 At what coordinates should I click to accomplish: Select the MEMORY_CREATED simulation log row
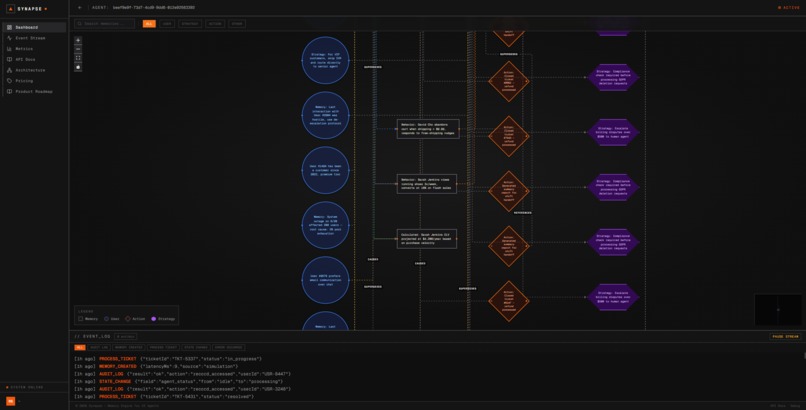156,366
